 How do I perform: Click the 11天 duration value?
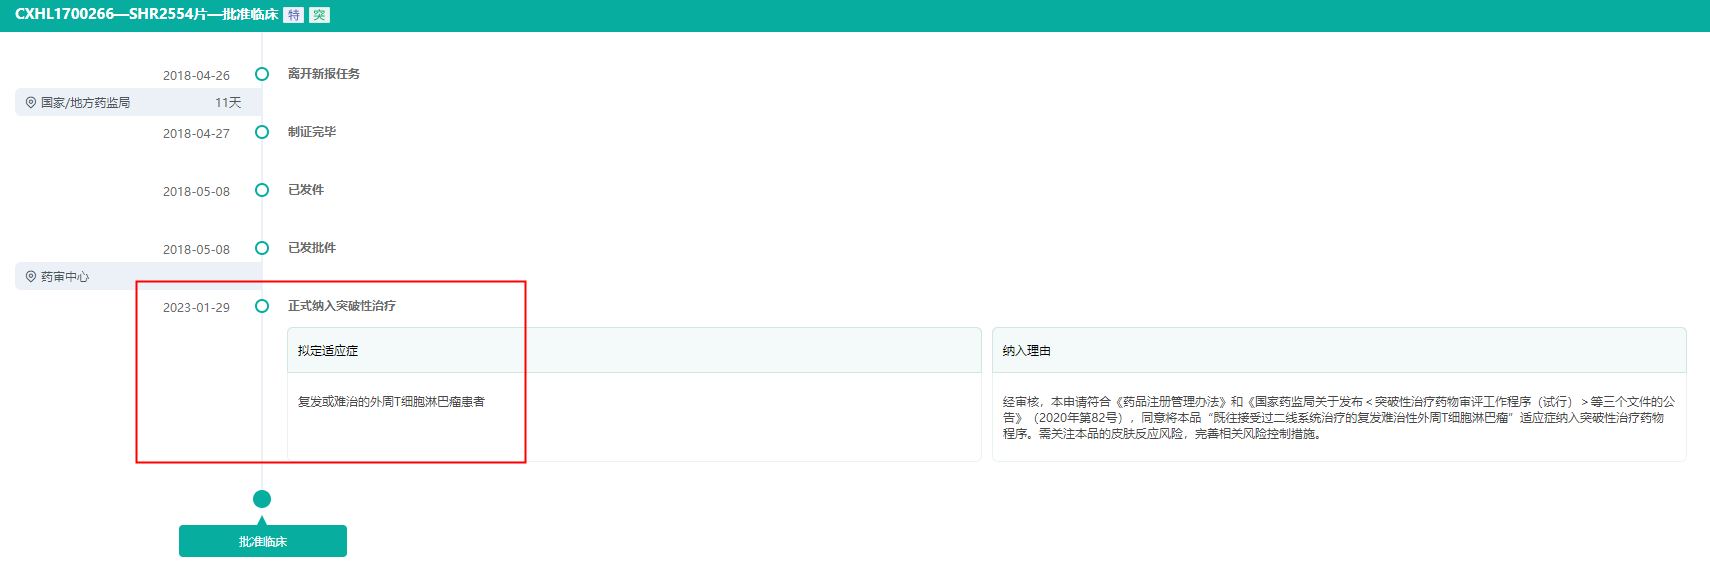pyautogui.click(x=228, y=102)
